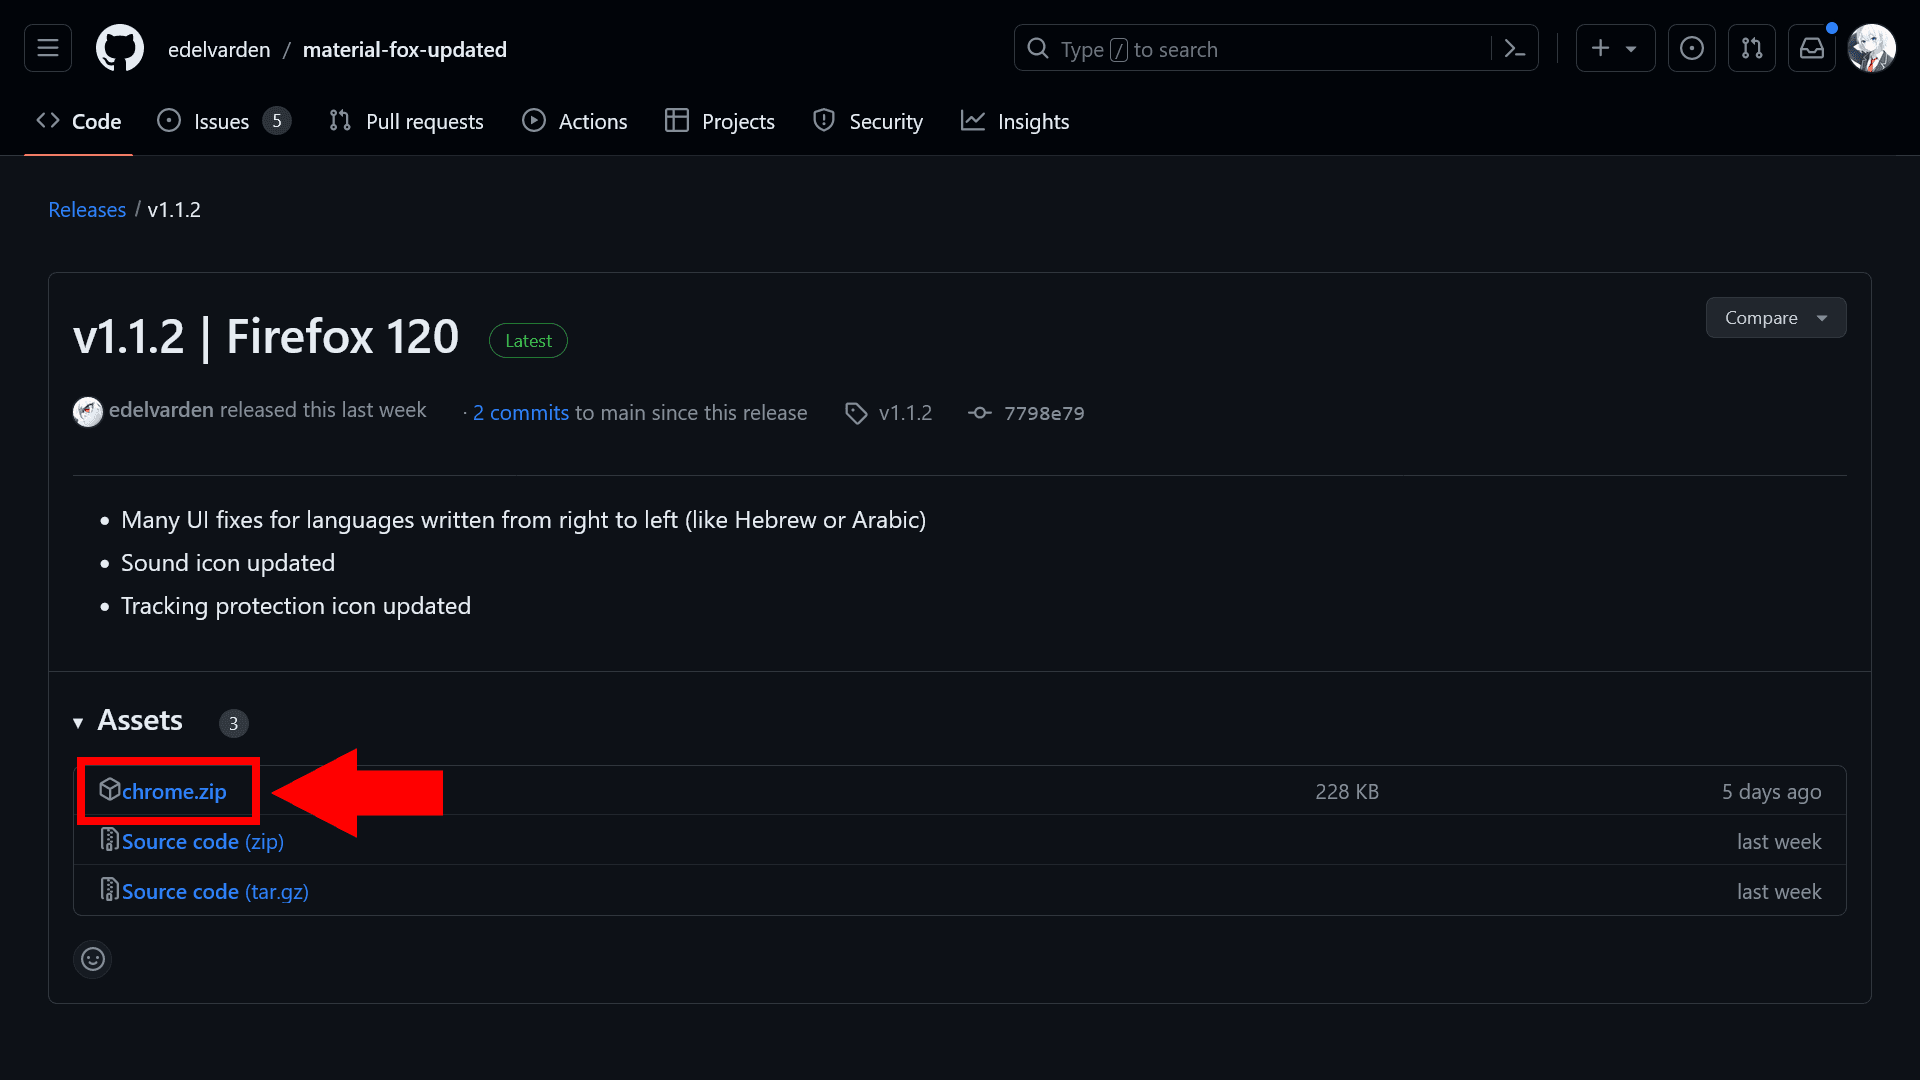Click the '5 days ago' timestamp

1771,792
